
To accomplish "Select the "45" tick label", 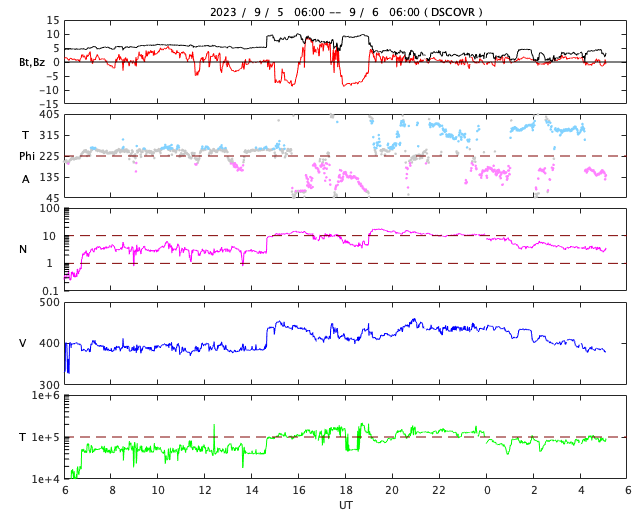I will [x=53, y=198].
